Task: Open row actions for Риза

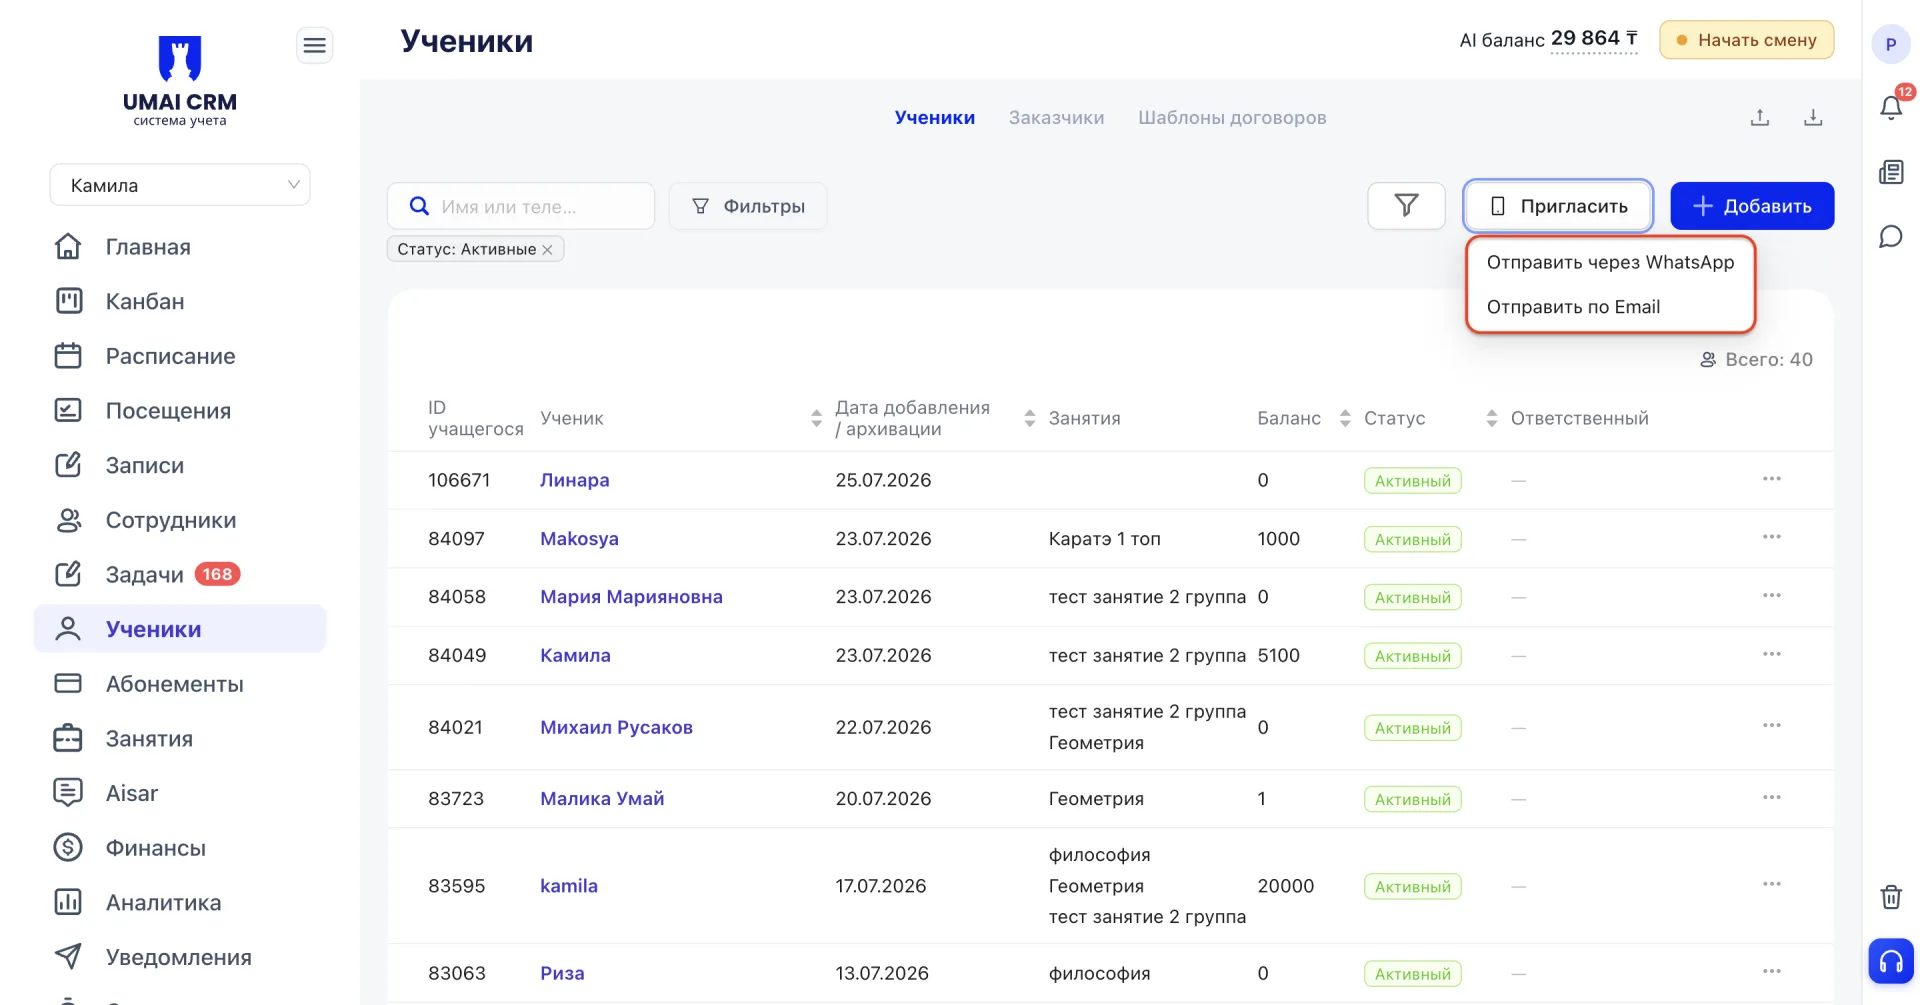Action: tap(1772, 971)
